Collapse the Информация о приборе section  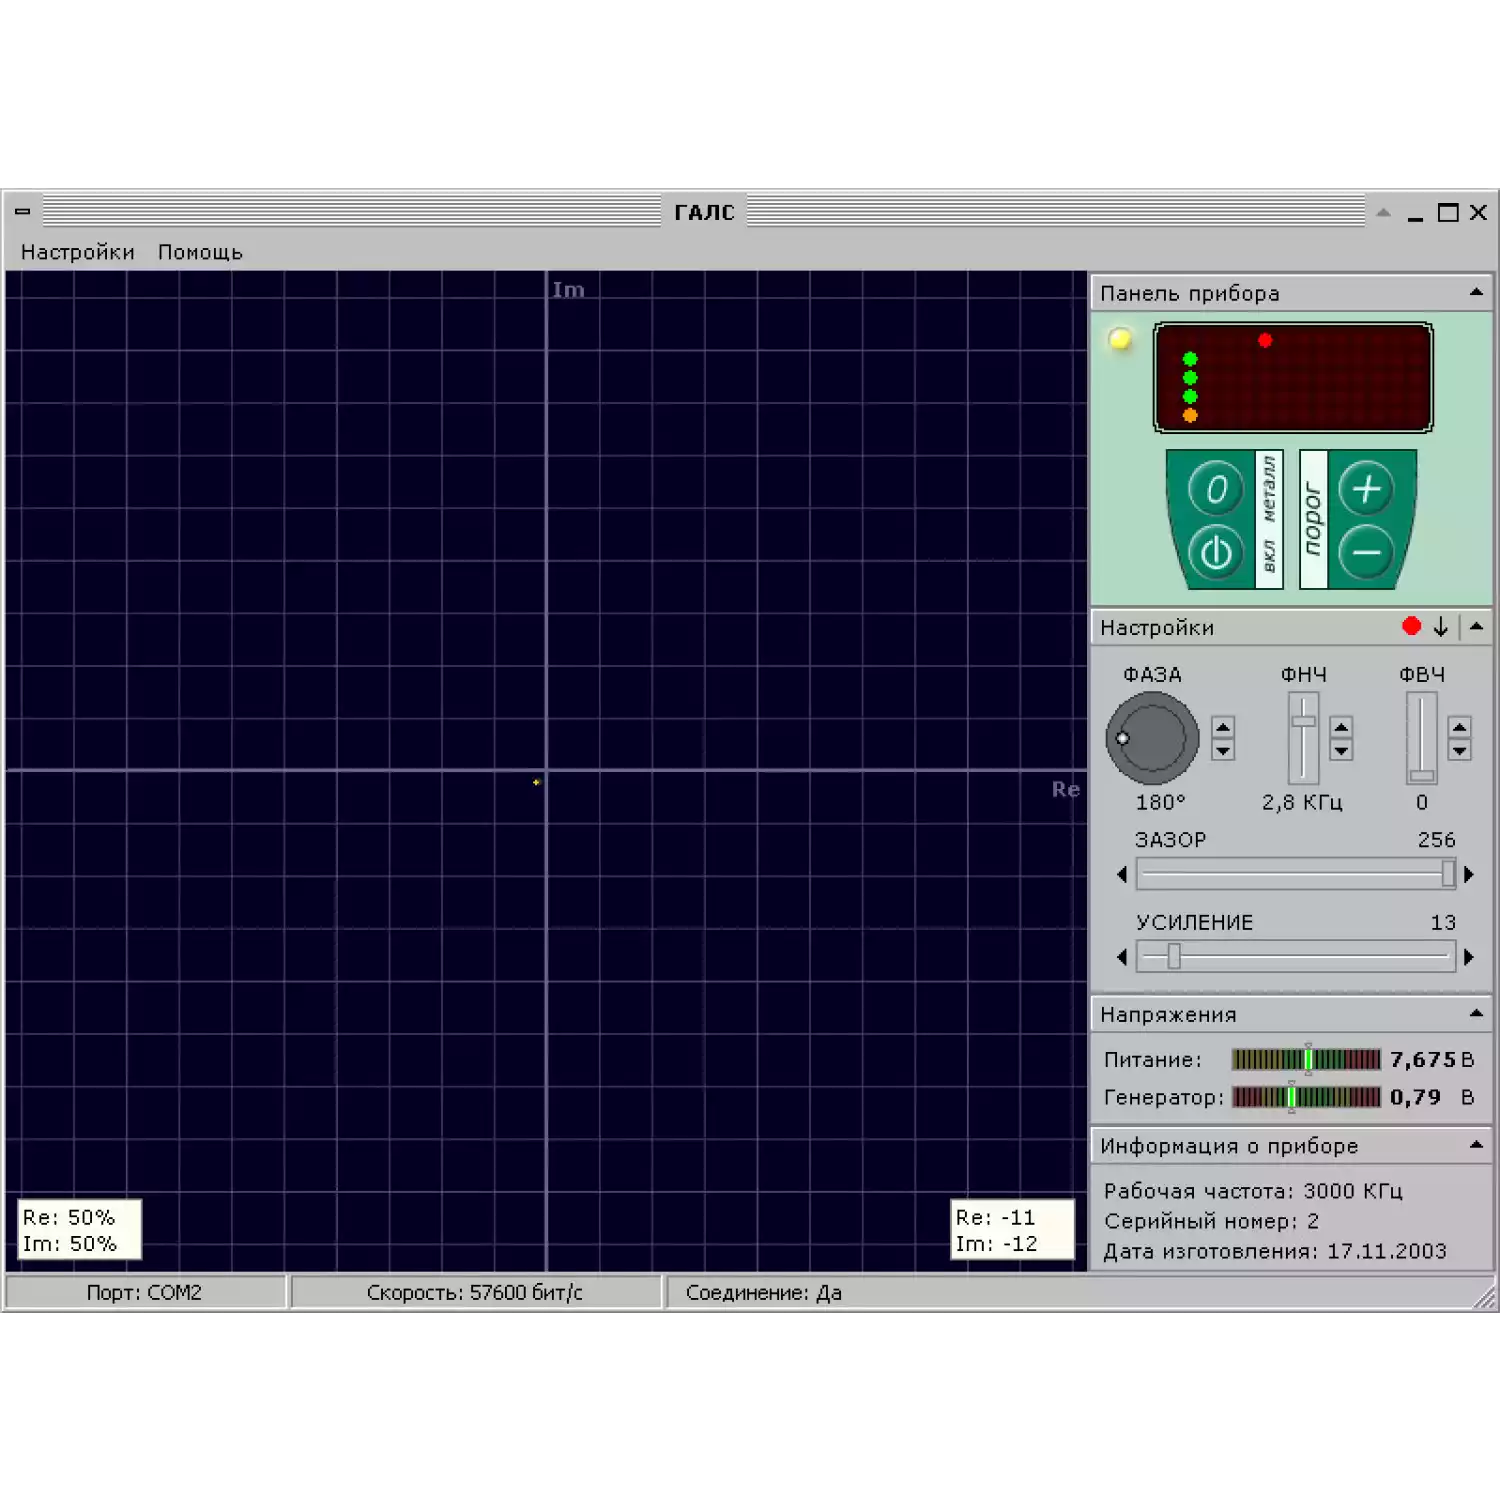click(x=1476, y=1145)
